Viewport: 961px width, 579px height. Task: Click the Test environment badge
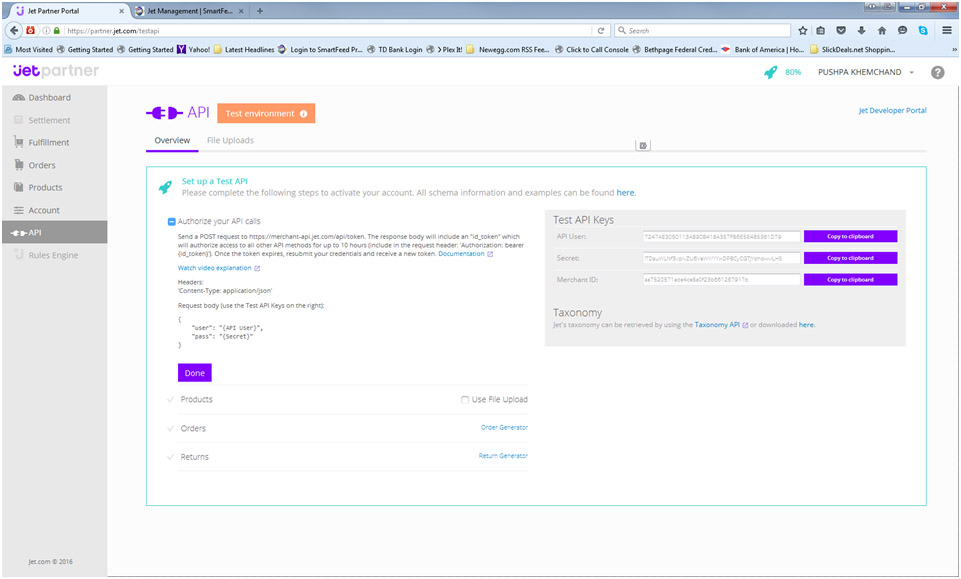[x=266, y=113]
